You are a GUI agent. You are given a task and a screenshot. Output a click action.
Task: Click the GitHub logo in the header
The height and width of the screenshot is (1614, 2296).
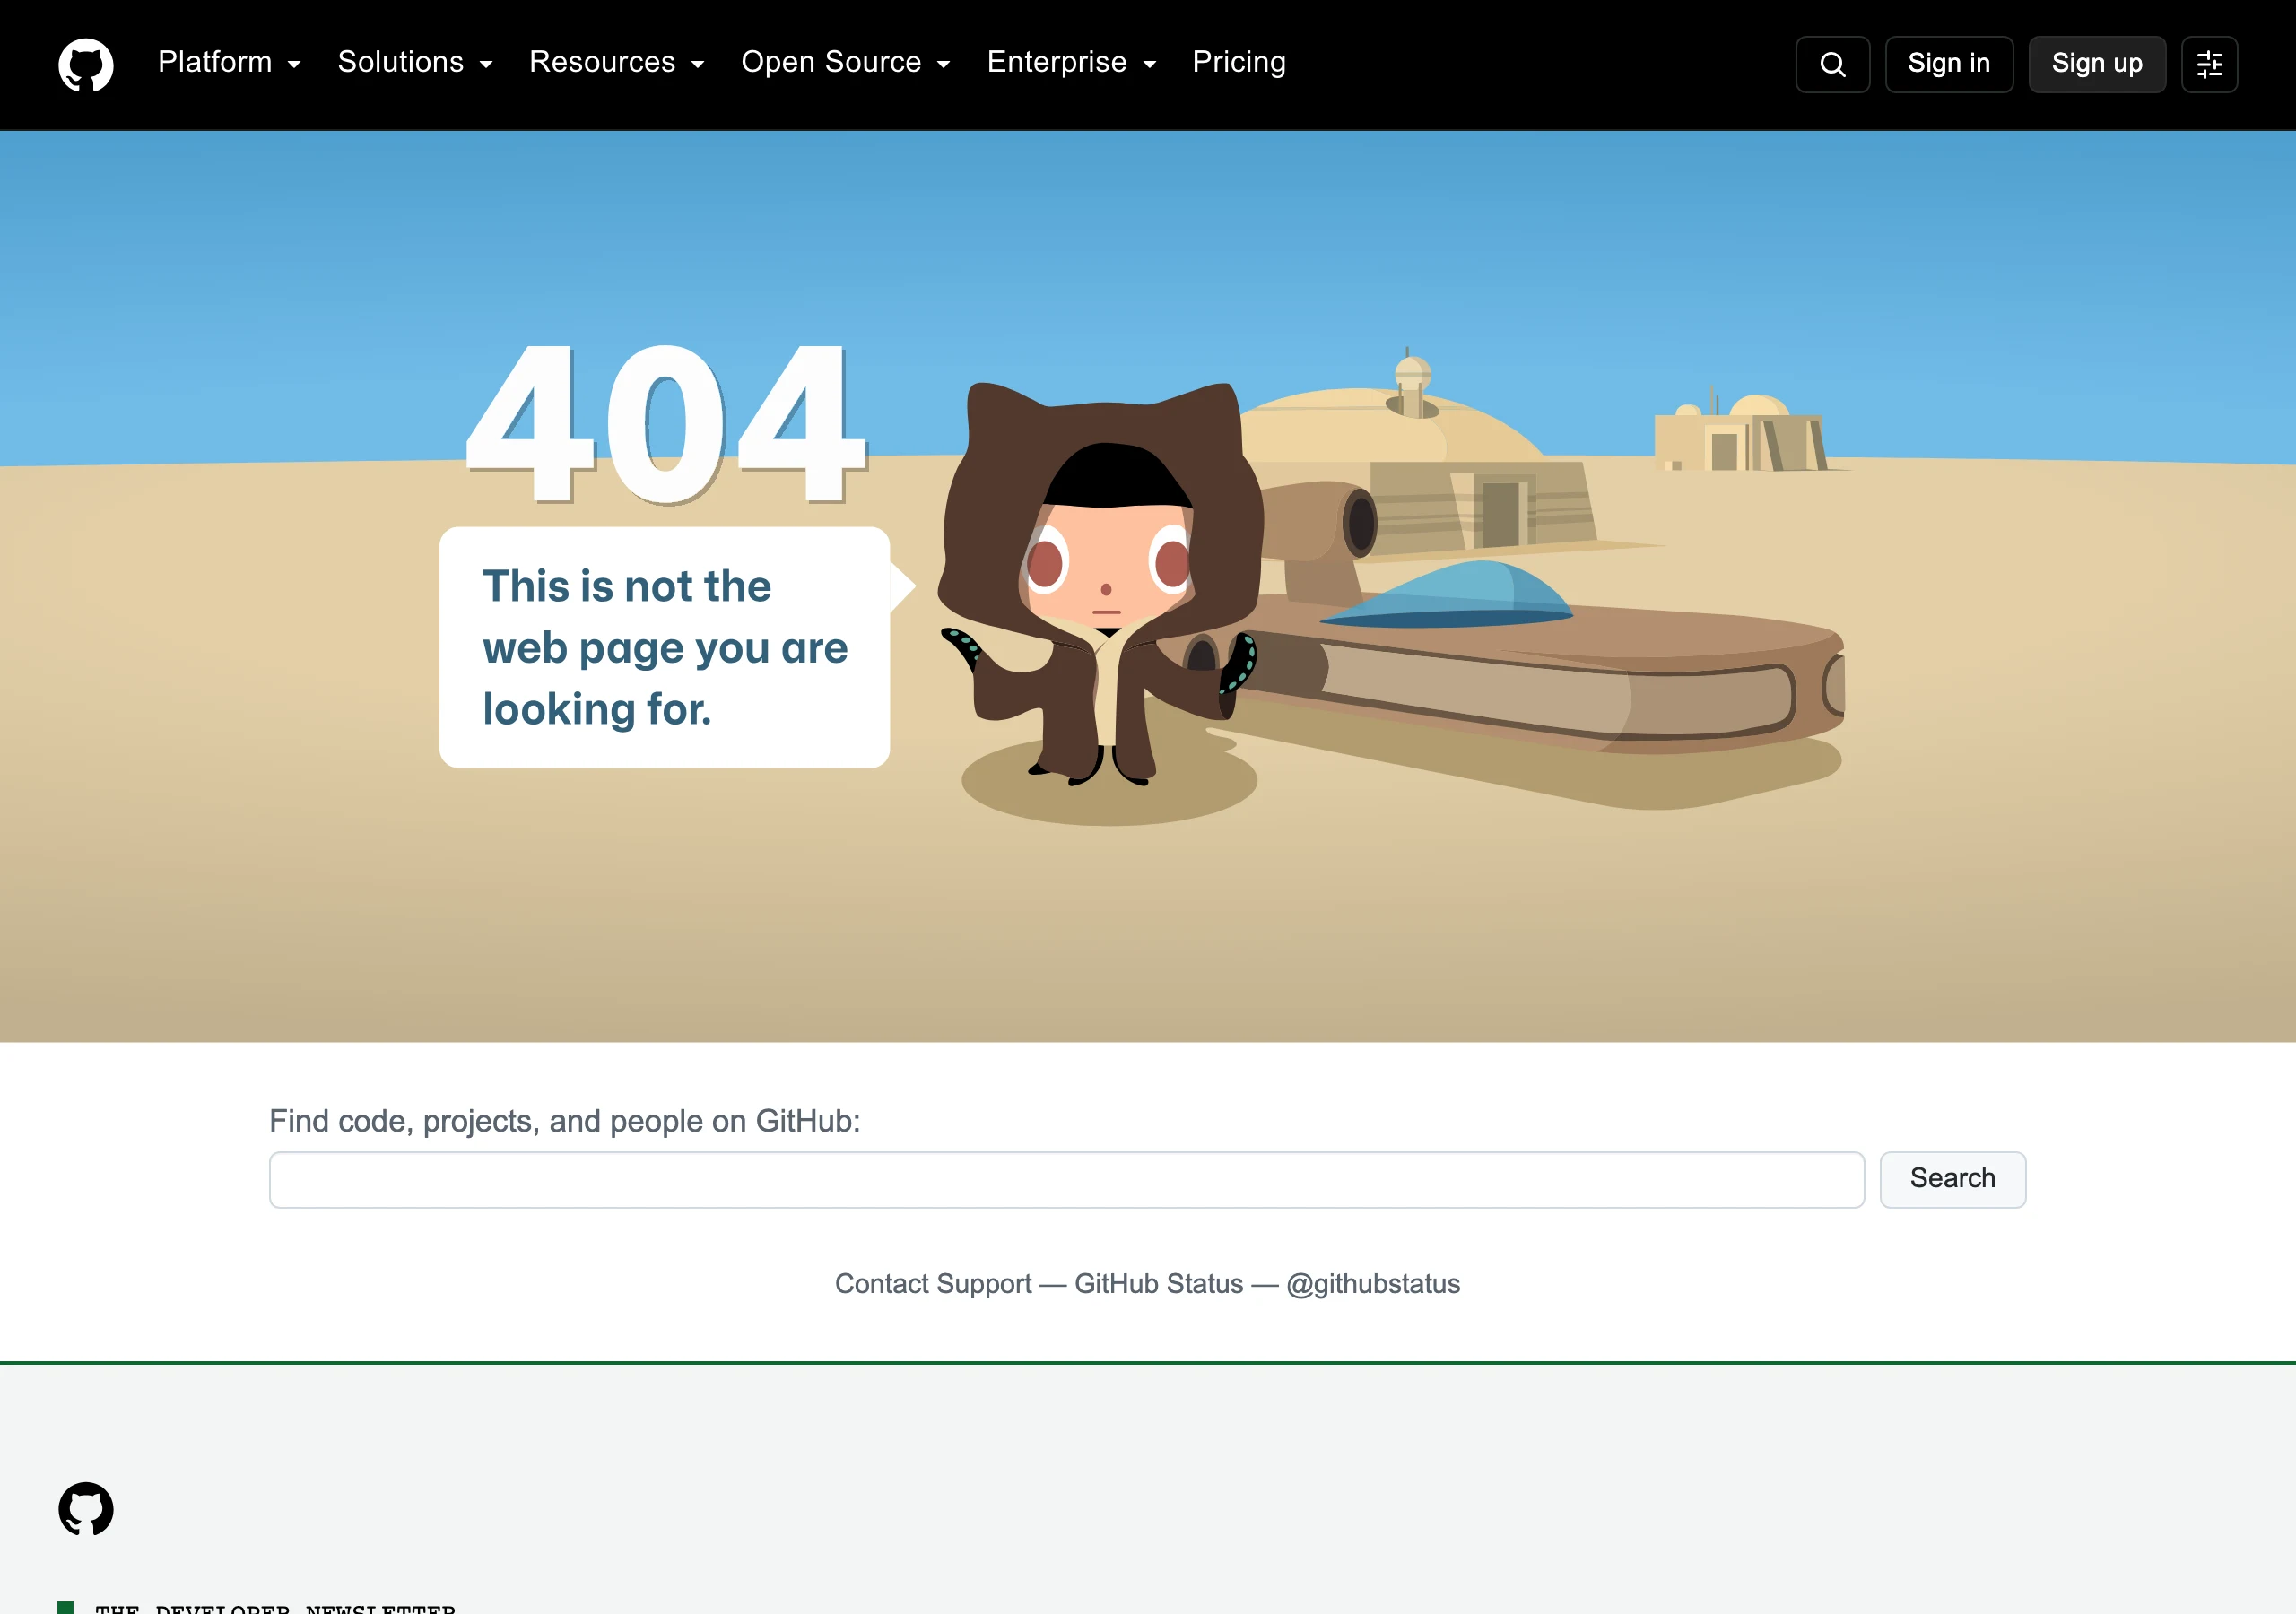click(86, 65)
